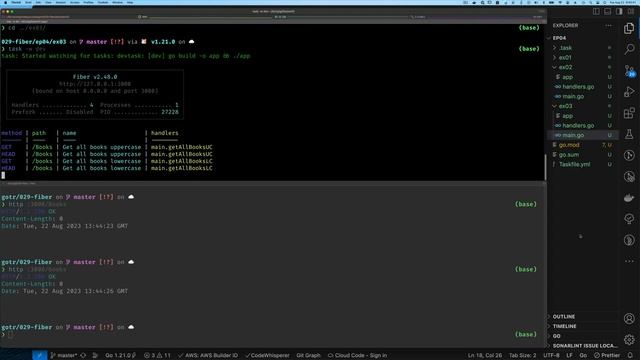Toggle primary side bar layout icon
This screenshot has height=360, width=640.
pos(596,11)
